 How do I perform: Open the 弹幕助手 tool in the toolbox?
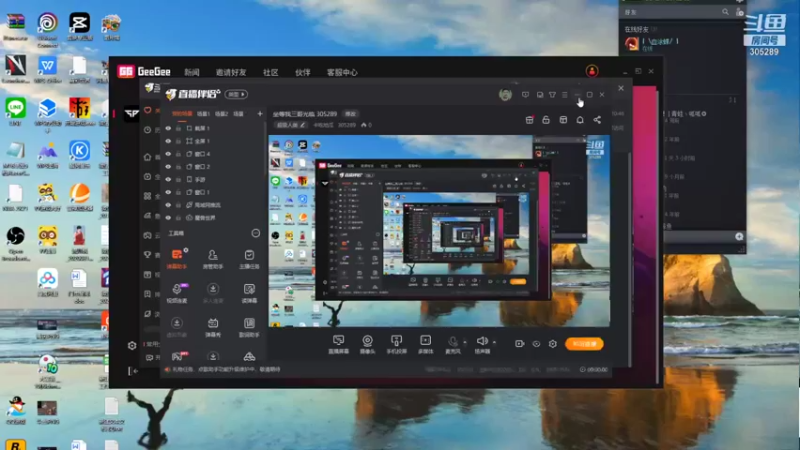click(177, 259)
